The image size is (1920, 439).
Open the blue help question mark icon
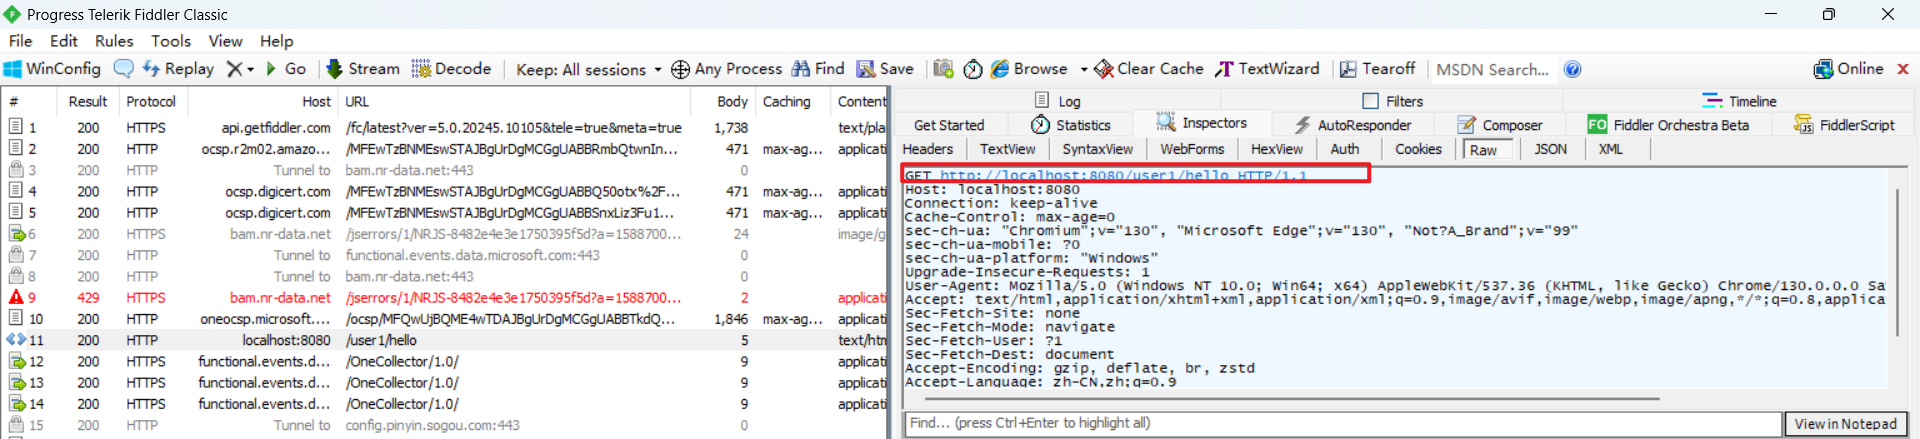(1573, 69)
